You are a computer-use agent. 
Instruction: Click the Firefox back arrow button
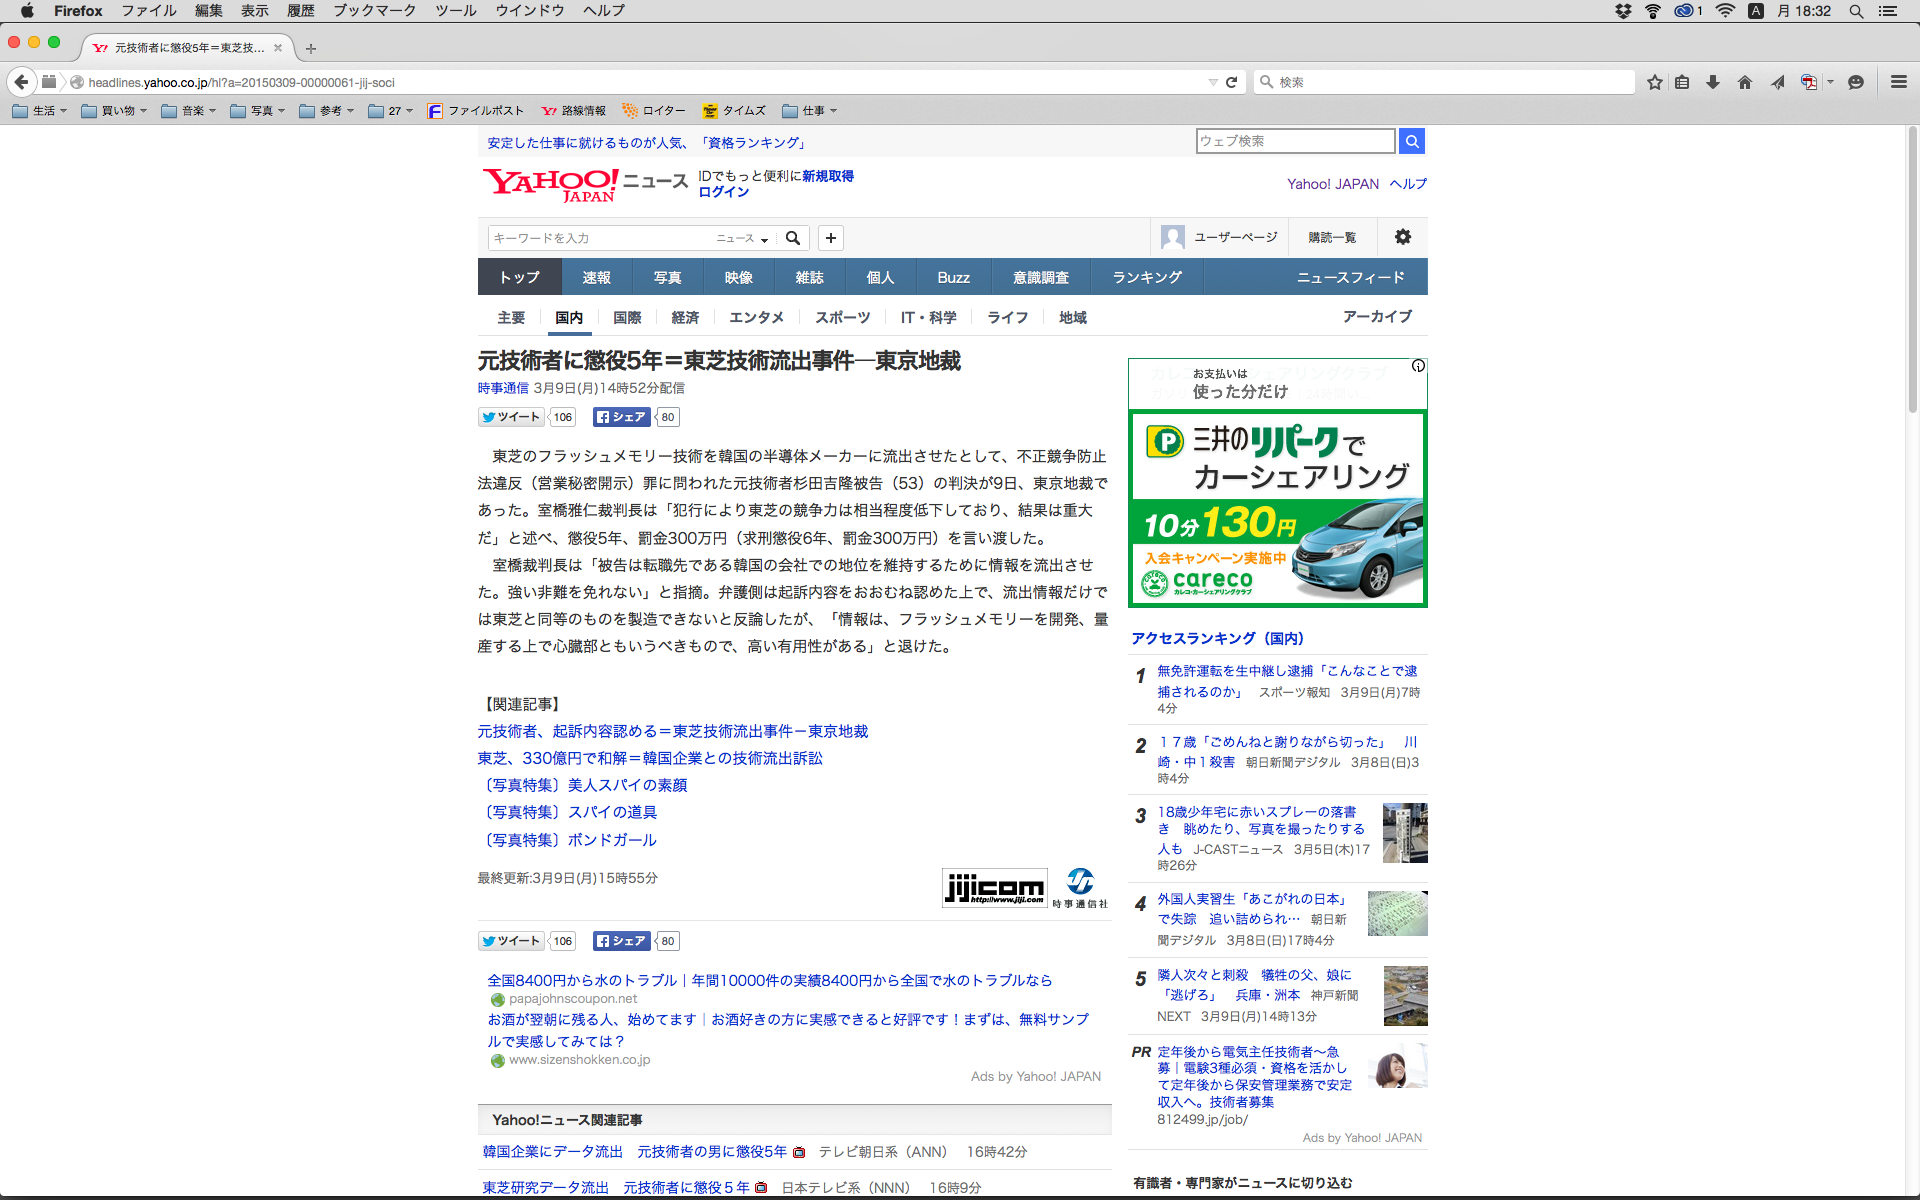(x=21, y=82)
